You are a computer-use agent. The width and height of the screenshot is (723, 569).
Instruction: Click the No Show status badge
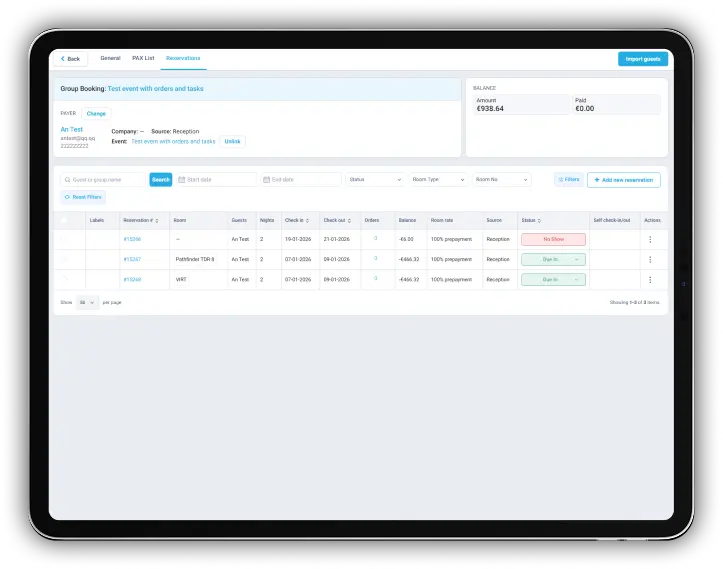[553, 239]
